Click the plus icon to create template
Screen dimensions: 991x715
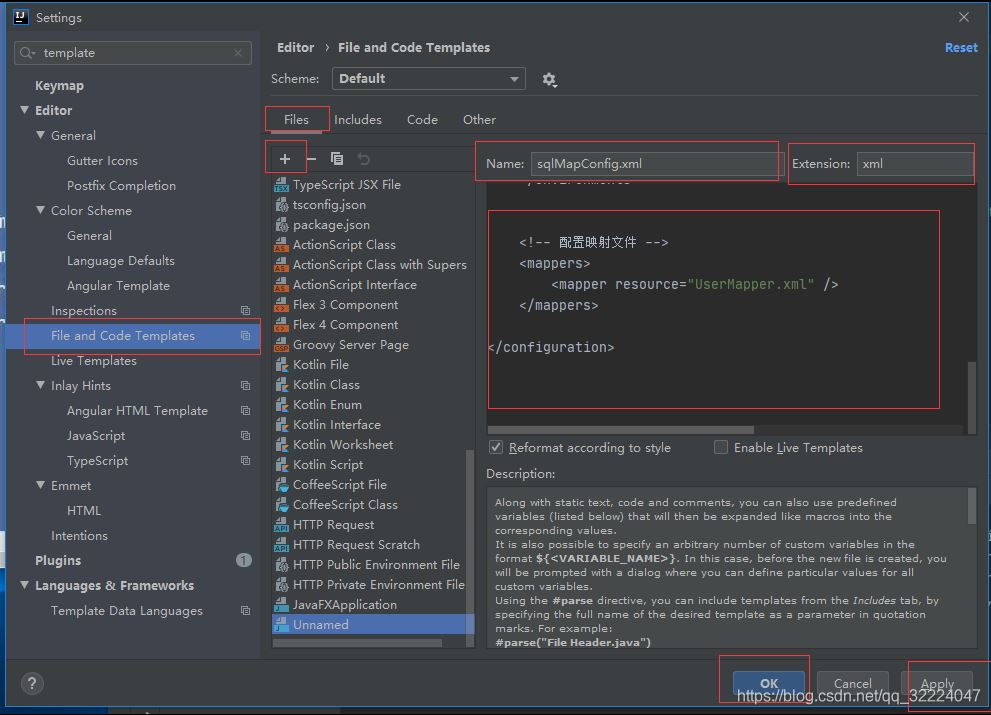click(x=285, y=159)
